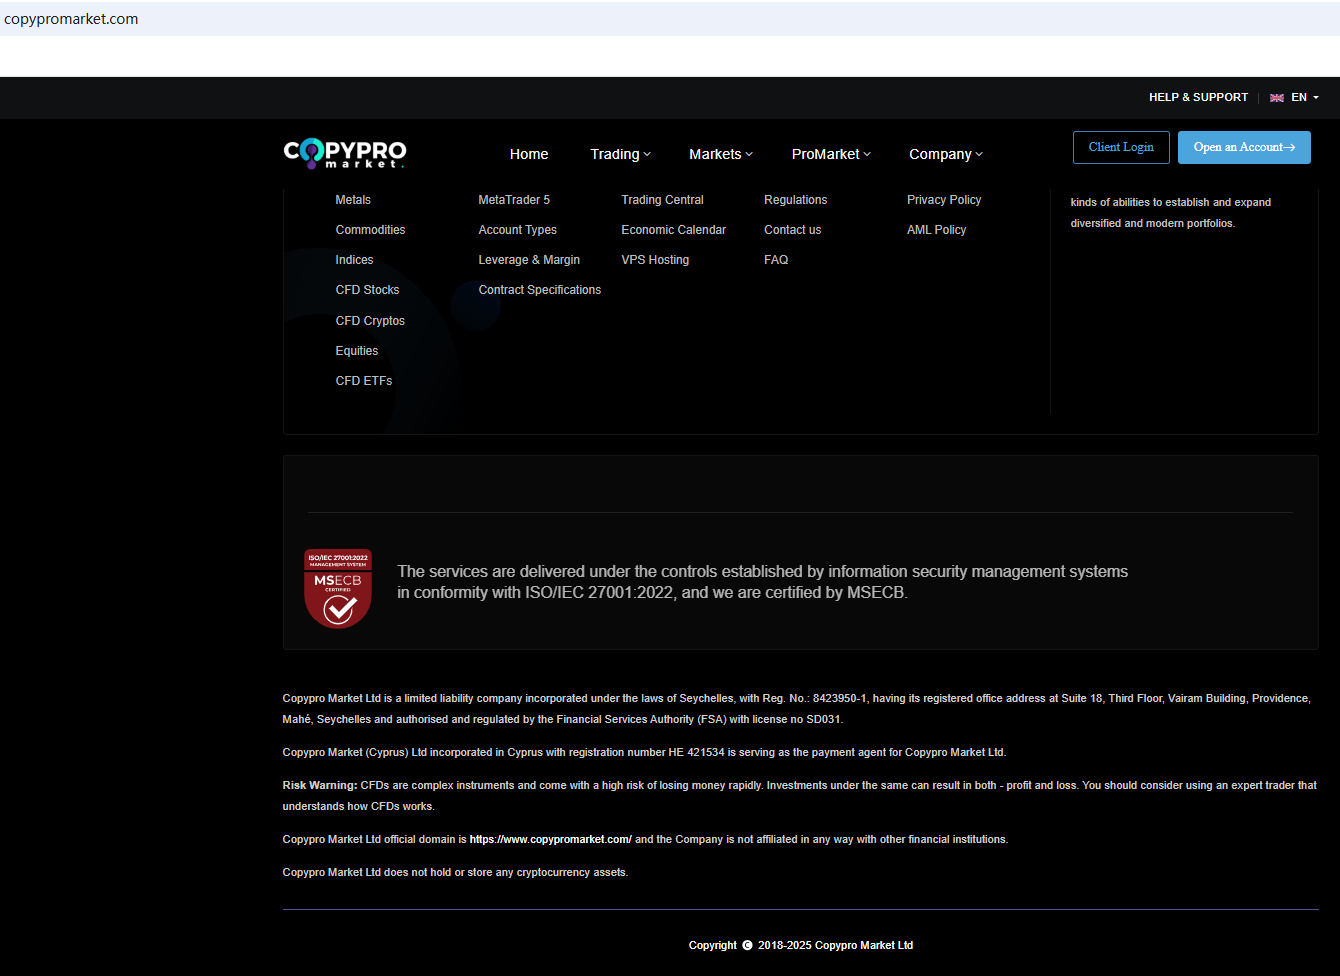The height and width of the screenshot is (976, 1340).
Task: Click the Copypro Market logo
Action: point(345,153)
